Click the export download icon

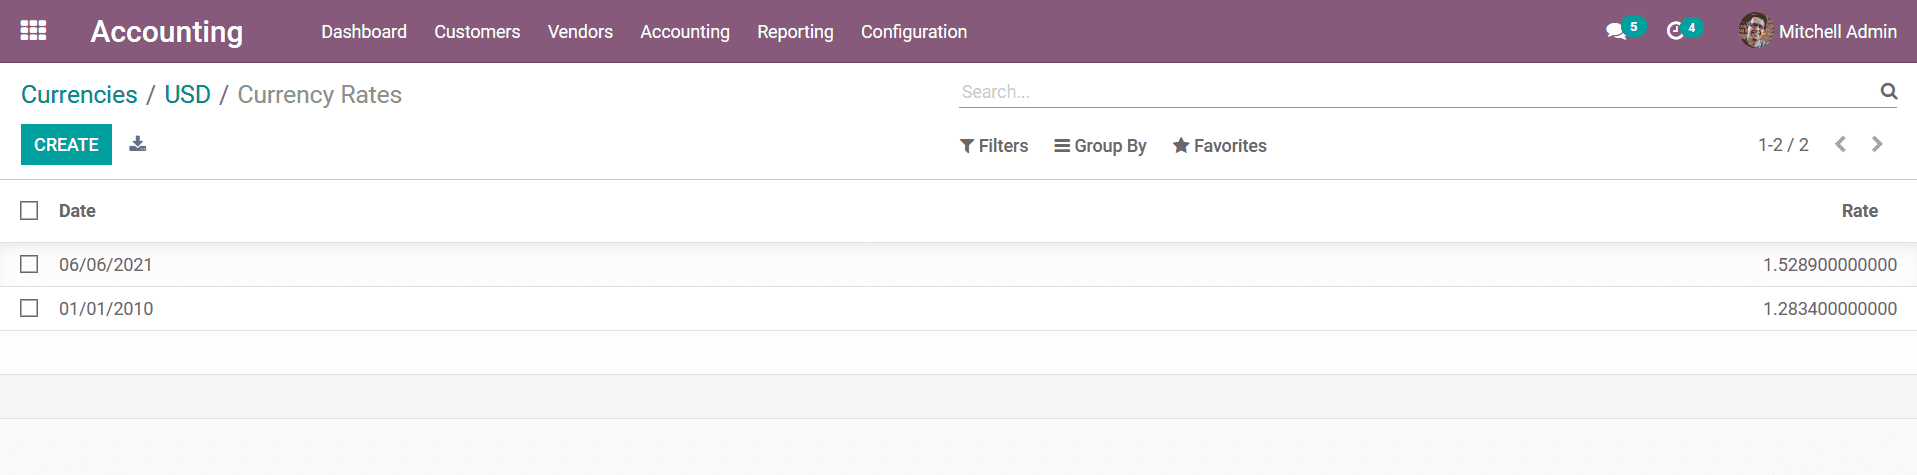(138, 144)
